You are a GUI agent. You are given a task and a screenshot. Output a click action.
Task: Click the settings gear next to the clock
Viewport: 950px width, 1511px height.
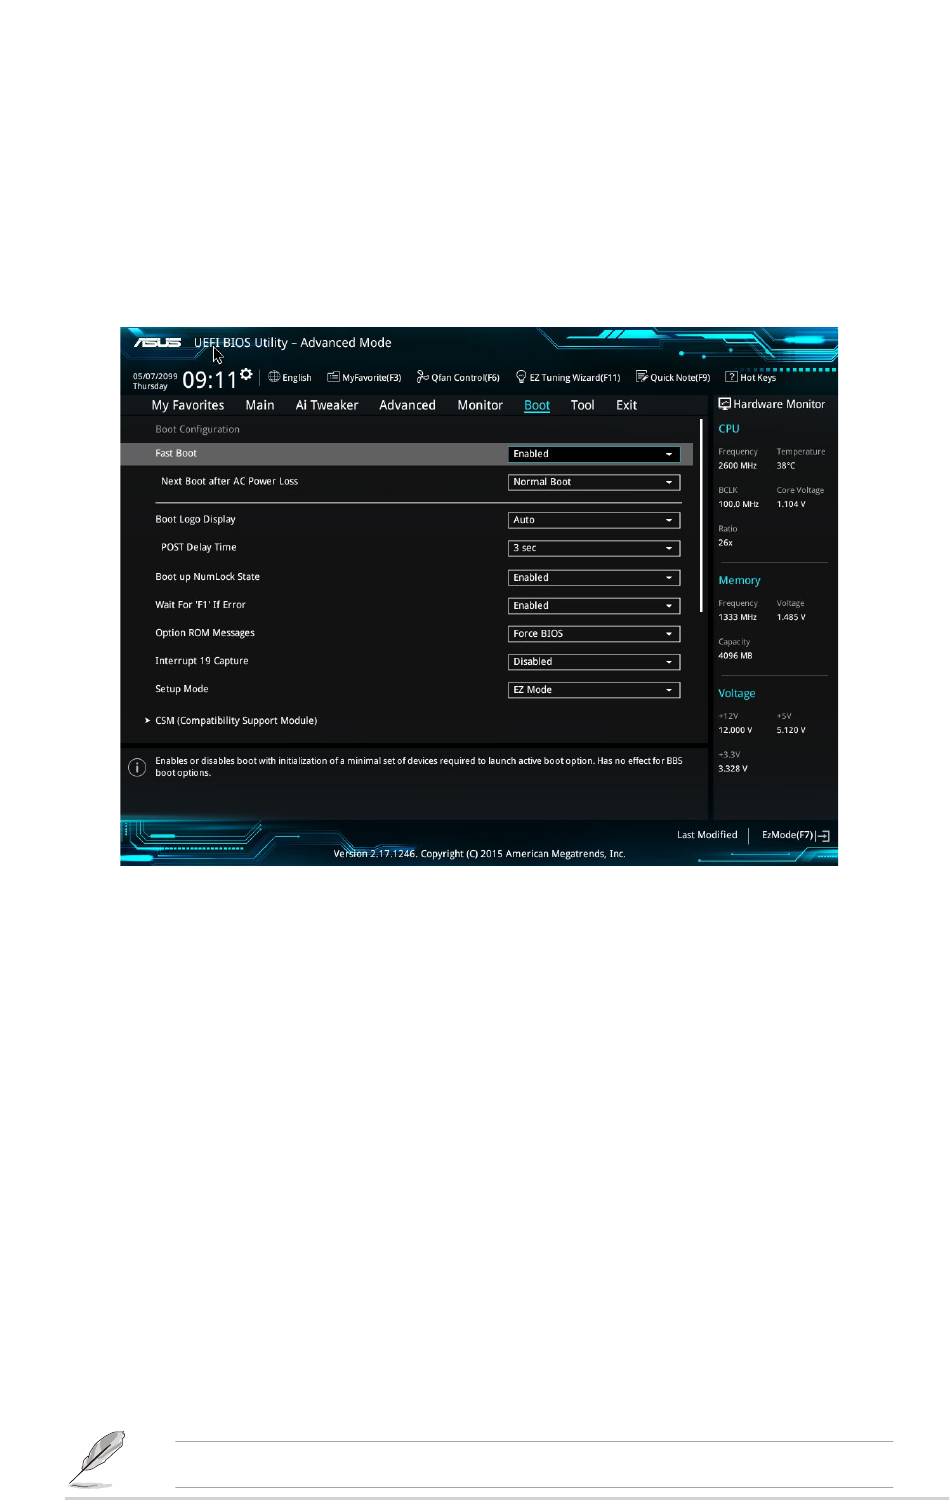click(246, 374)
